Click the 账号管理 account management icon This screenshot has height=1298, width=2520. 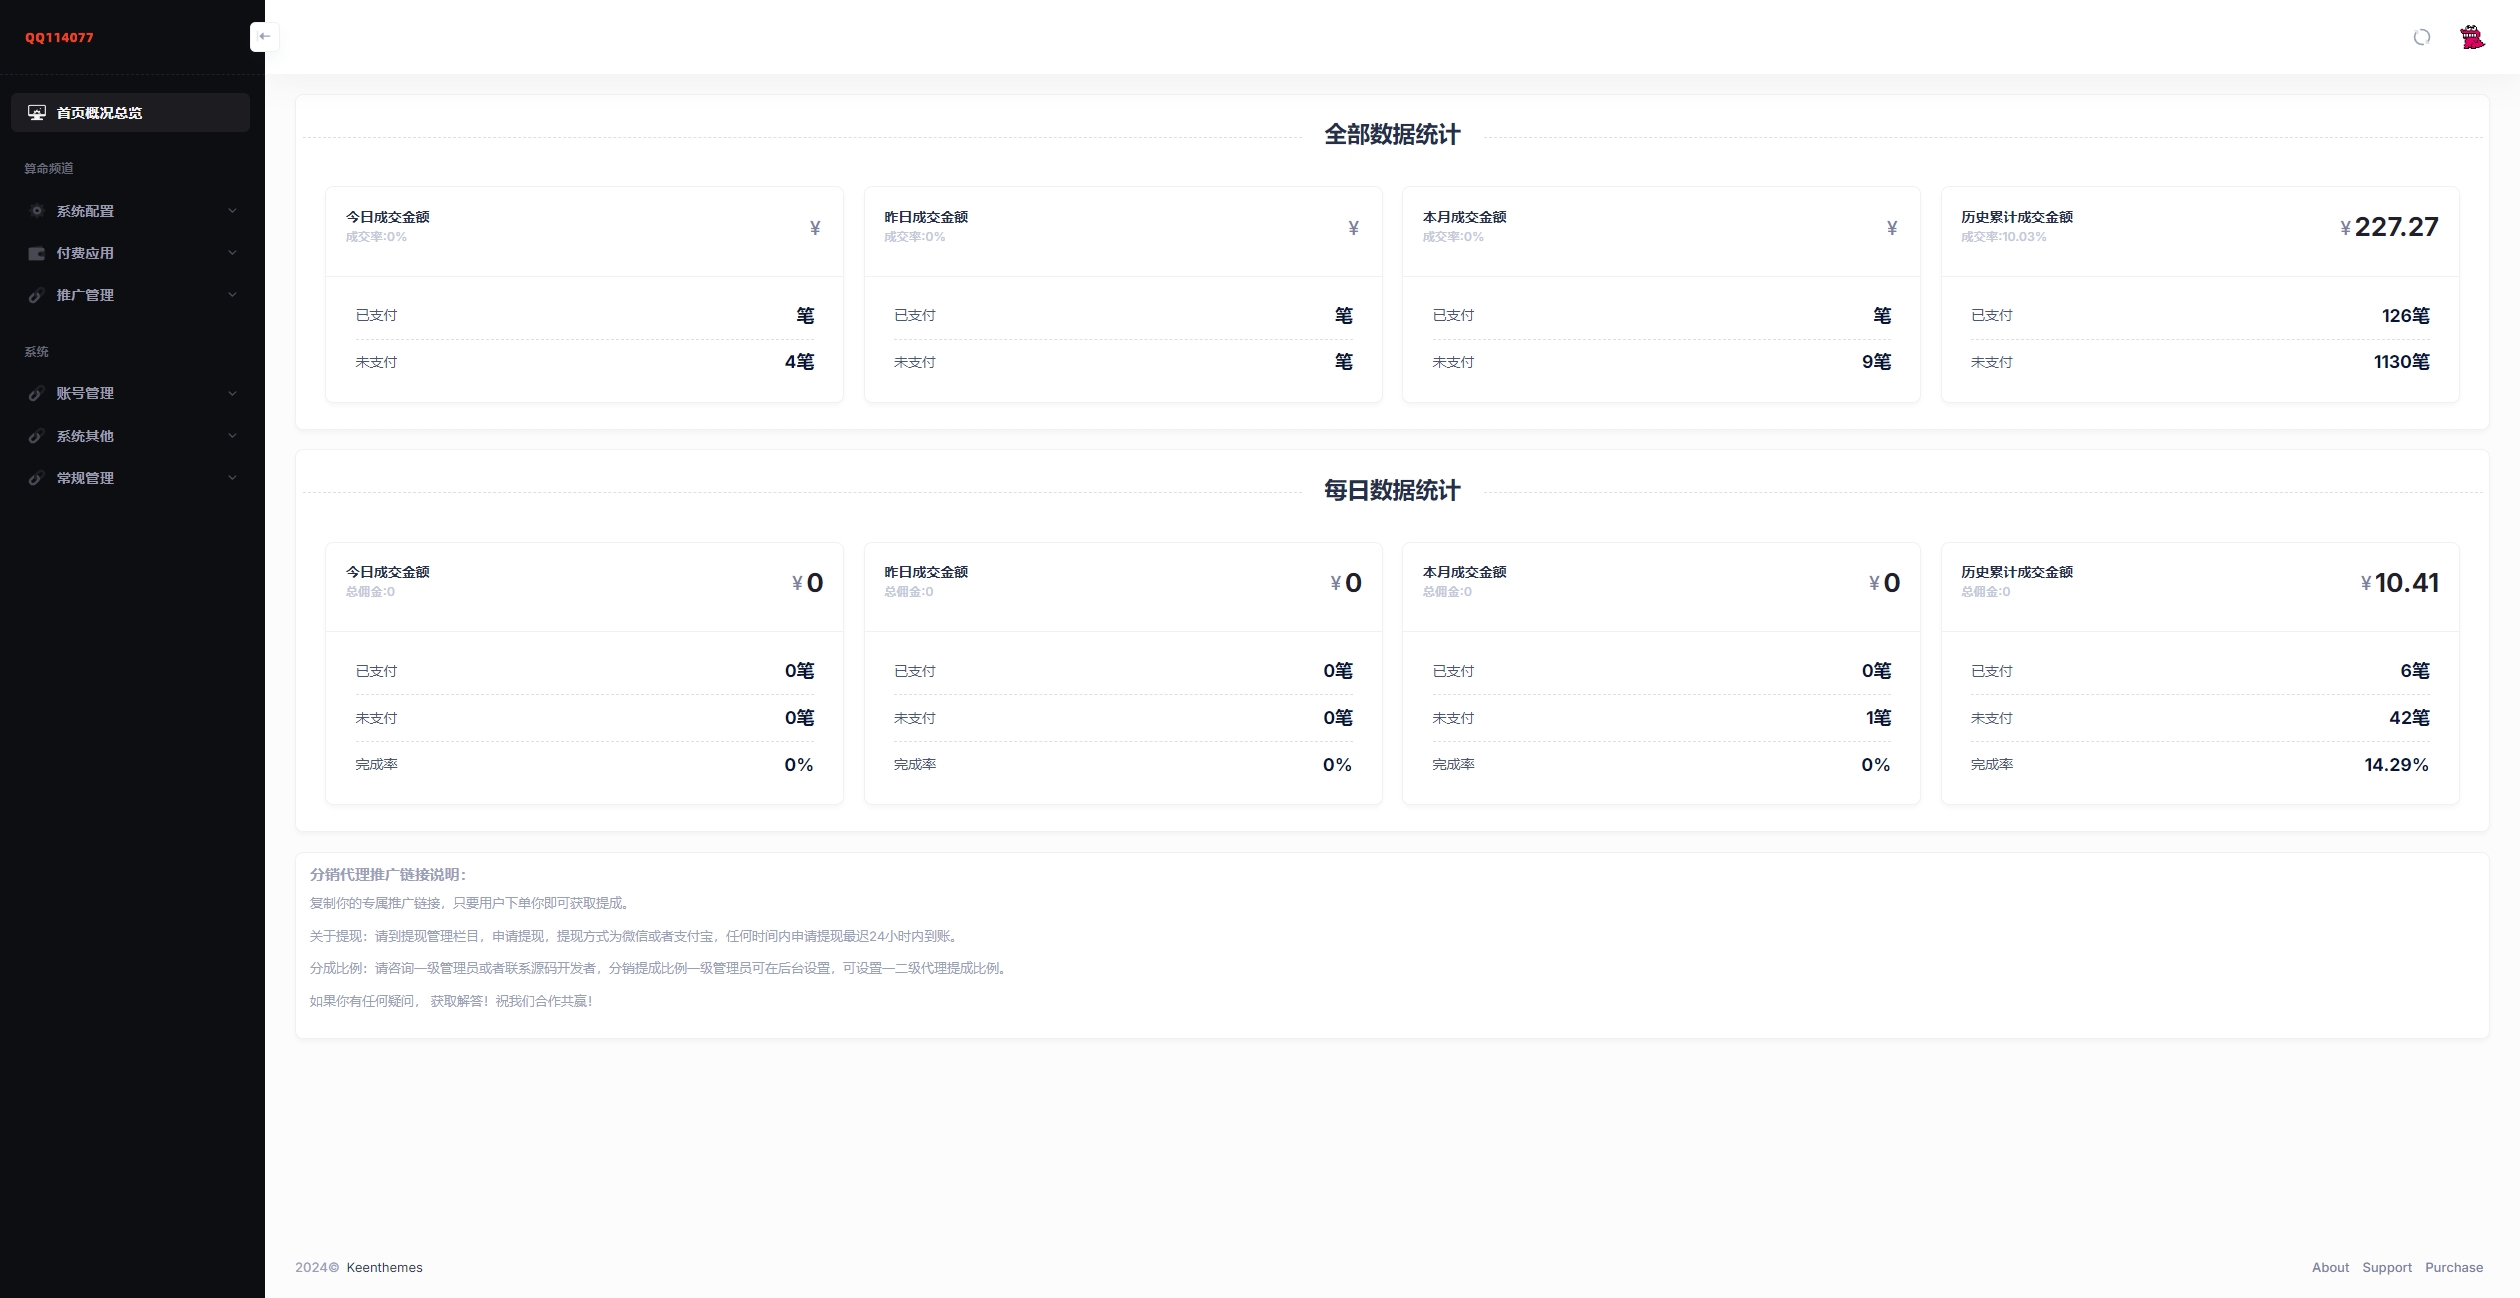(36, 392)
